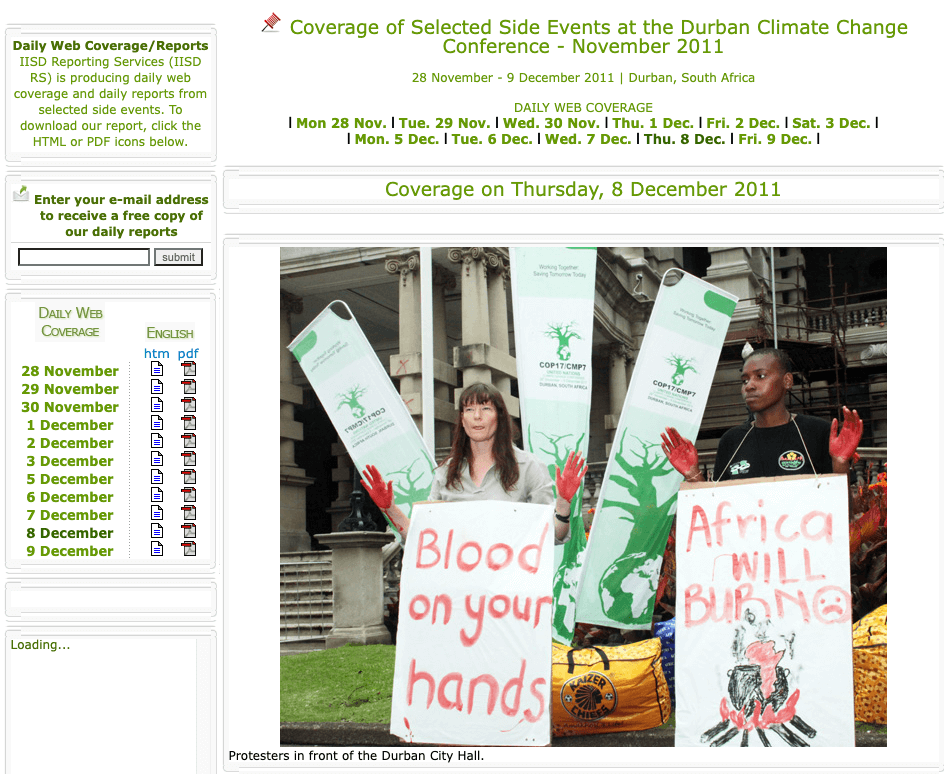Open the HTML report icon for 28 November
Image resolution: width=944 pixels, height=774 pixels.
coord(157,369)
